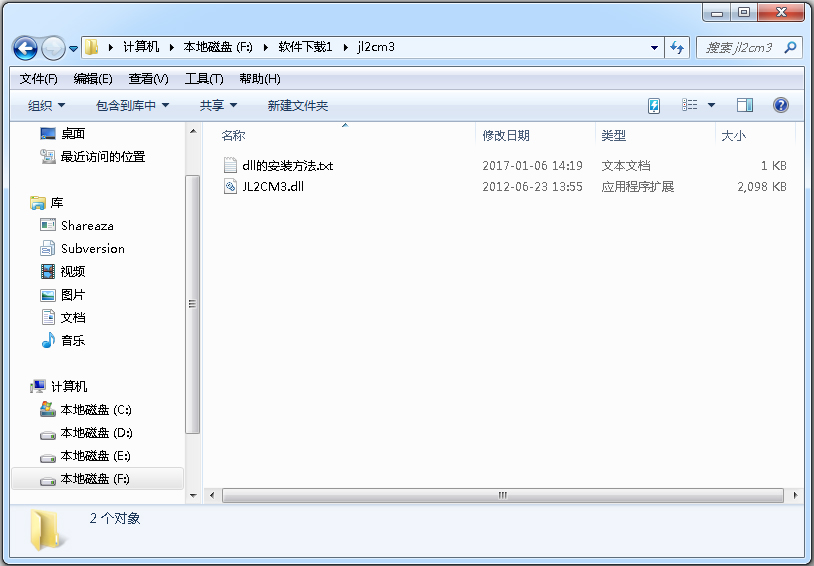Viewport: 814px width, 566px height.
Task: Click the change view icon
Action: tap(689, 105)
